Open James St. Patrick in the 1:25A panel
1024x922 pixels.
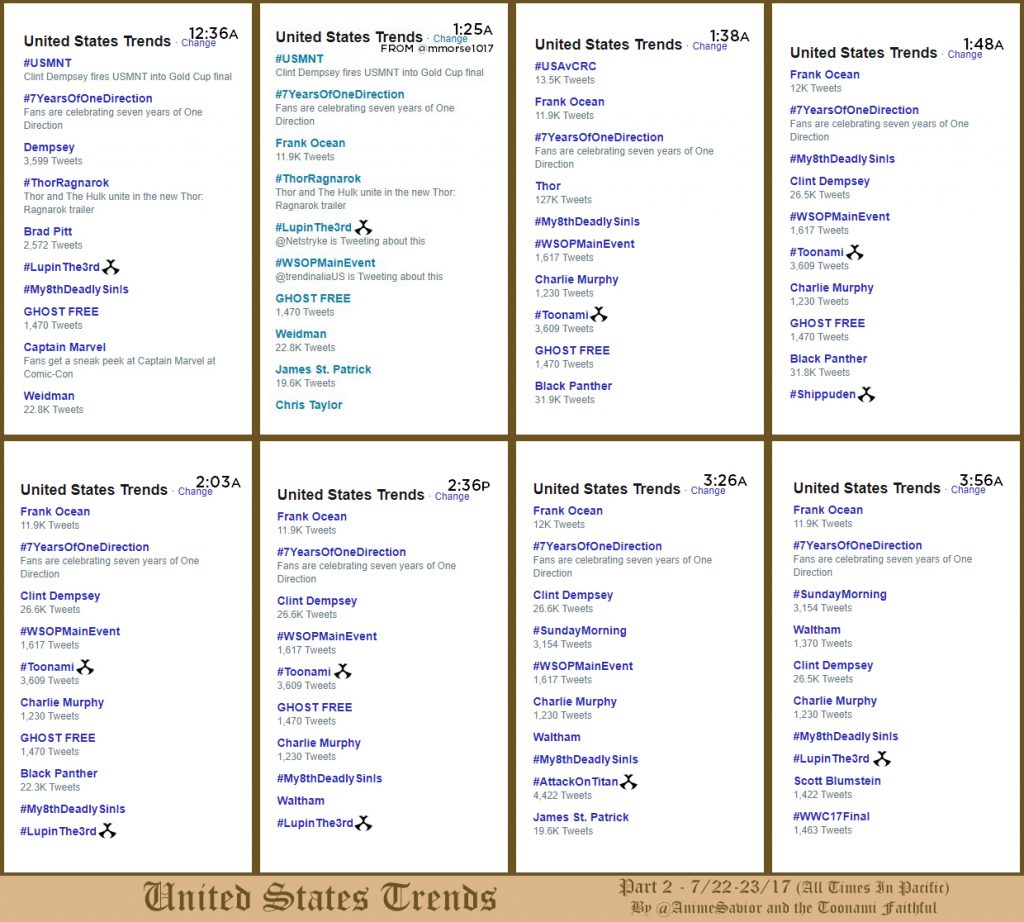coord(323,370)
